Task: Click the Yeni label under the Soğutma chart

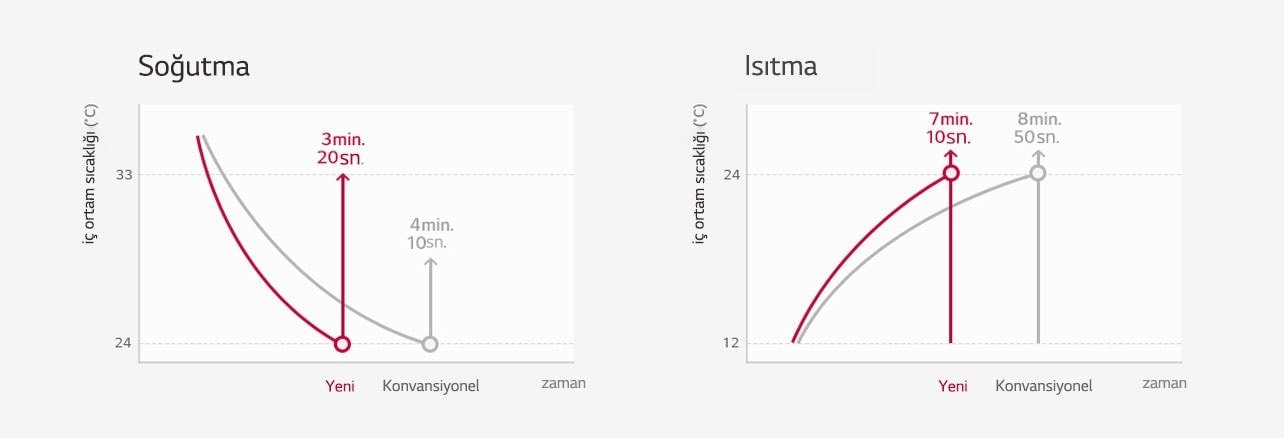Action: (x=340, y=386)
